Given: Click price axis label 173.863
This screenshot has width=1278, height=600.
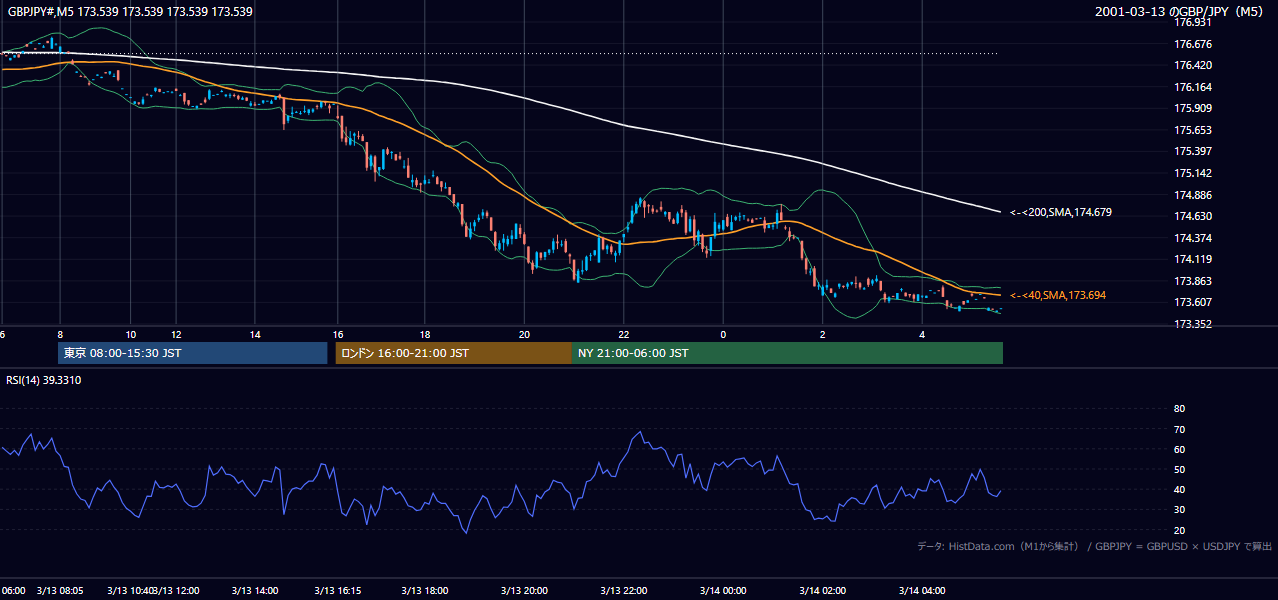Looking at the screenshot, I should click(1193, 281).
